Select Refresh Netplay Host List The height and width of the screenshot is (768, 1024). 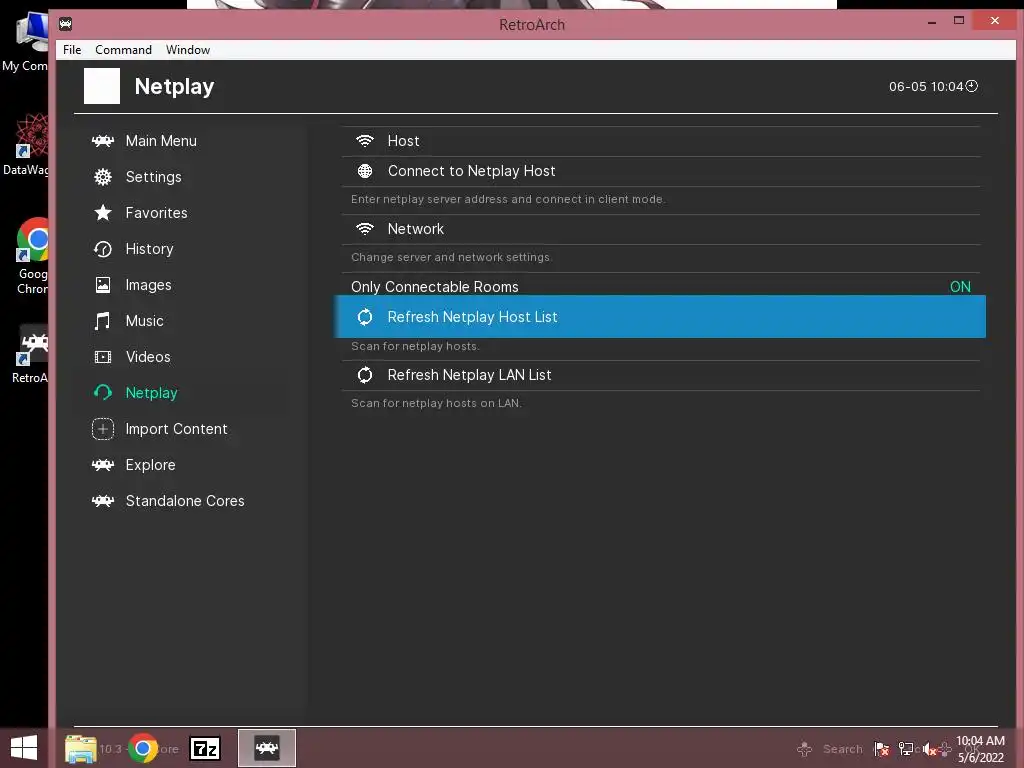[x=660, y=317]
